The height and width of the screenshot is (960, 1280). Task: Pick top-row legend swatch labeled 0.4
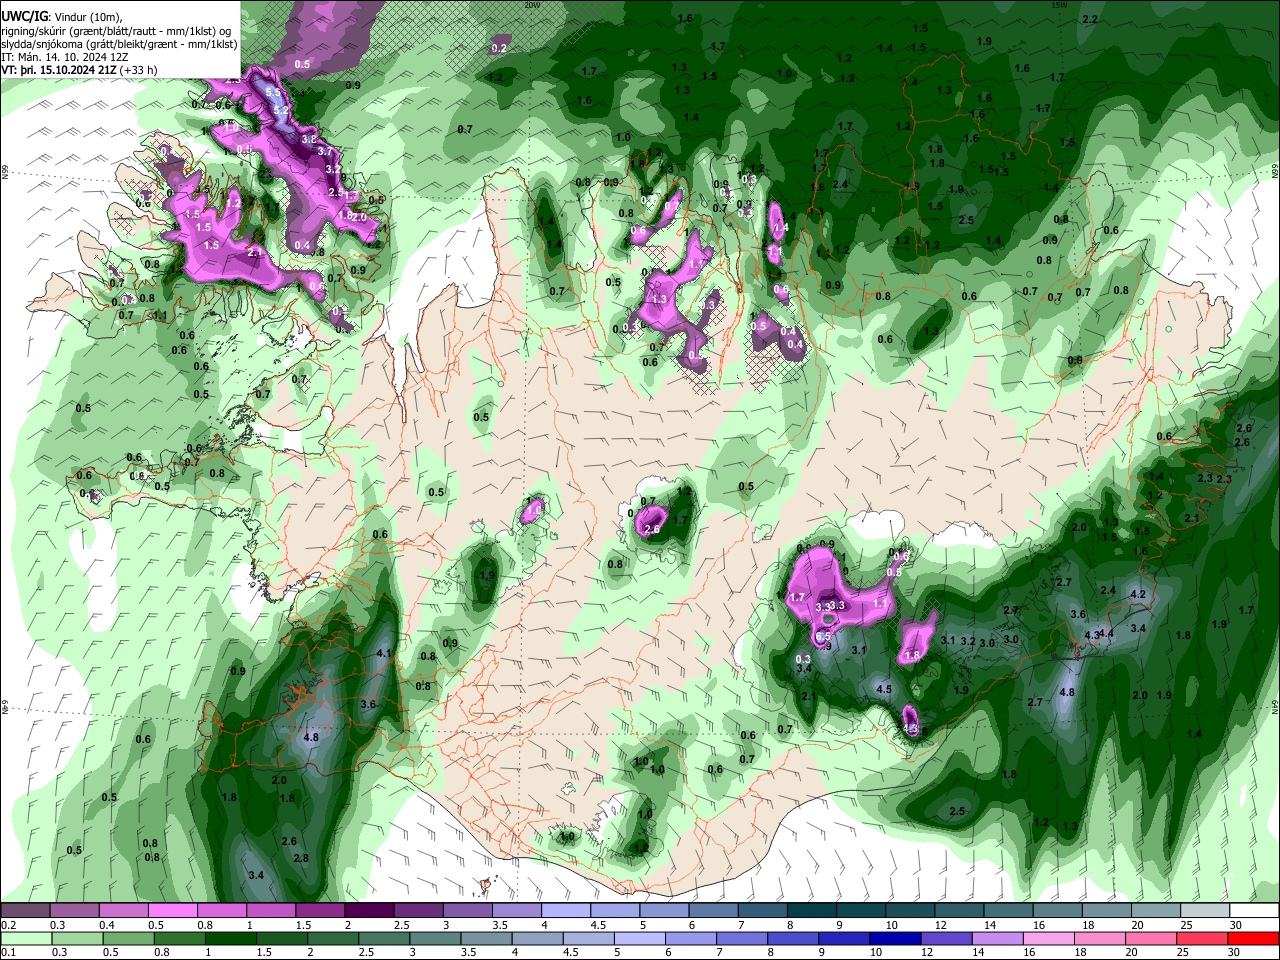pyautogui.click(x=123, y=911)
